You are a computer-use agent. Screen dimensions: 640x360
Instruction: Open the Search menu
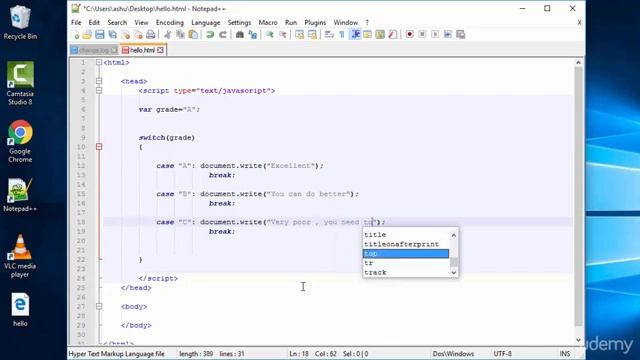117,22
